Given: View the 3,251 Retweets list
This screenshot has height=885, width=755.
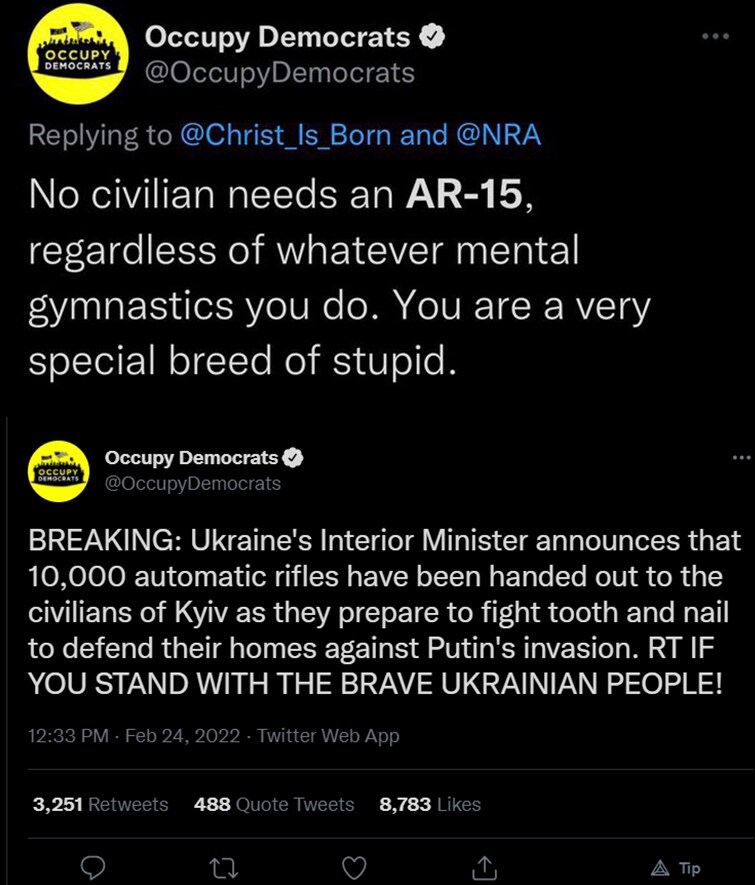Looking at the screenshot, I should coord(100,804).
